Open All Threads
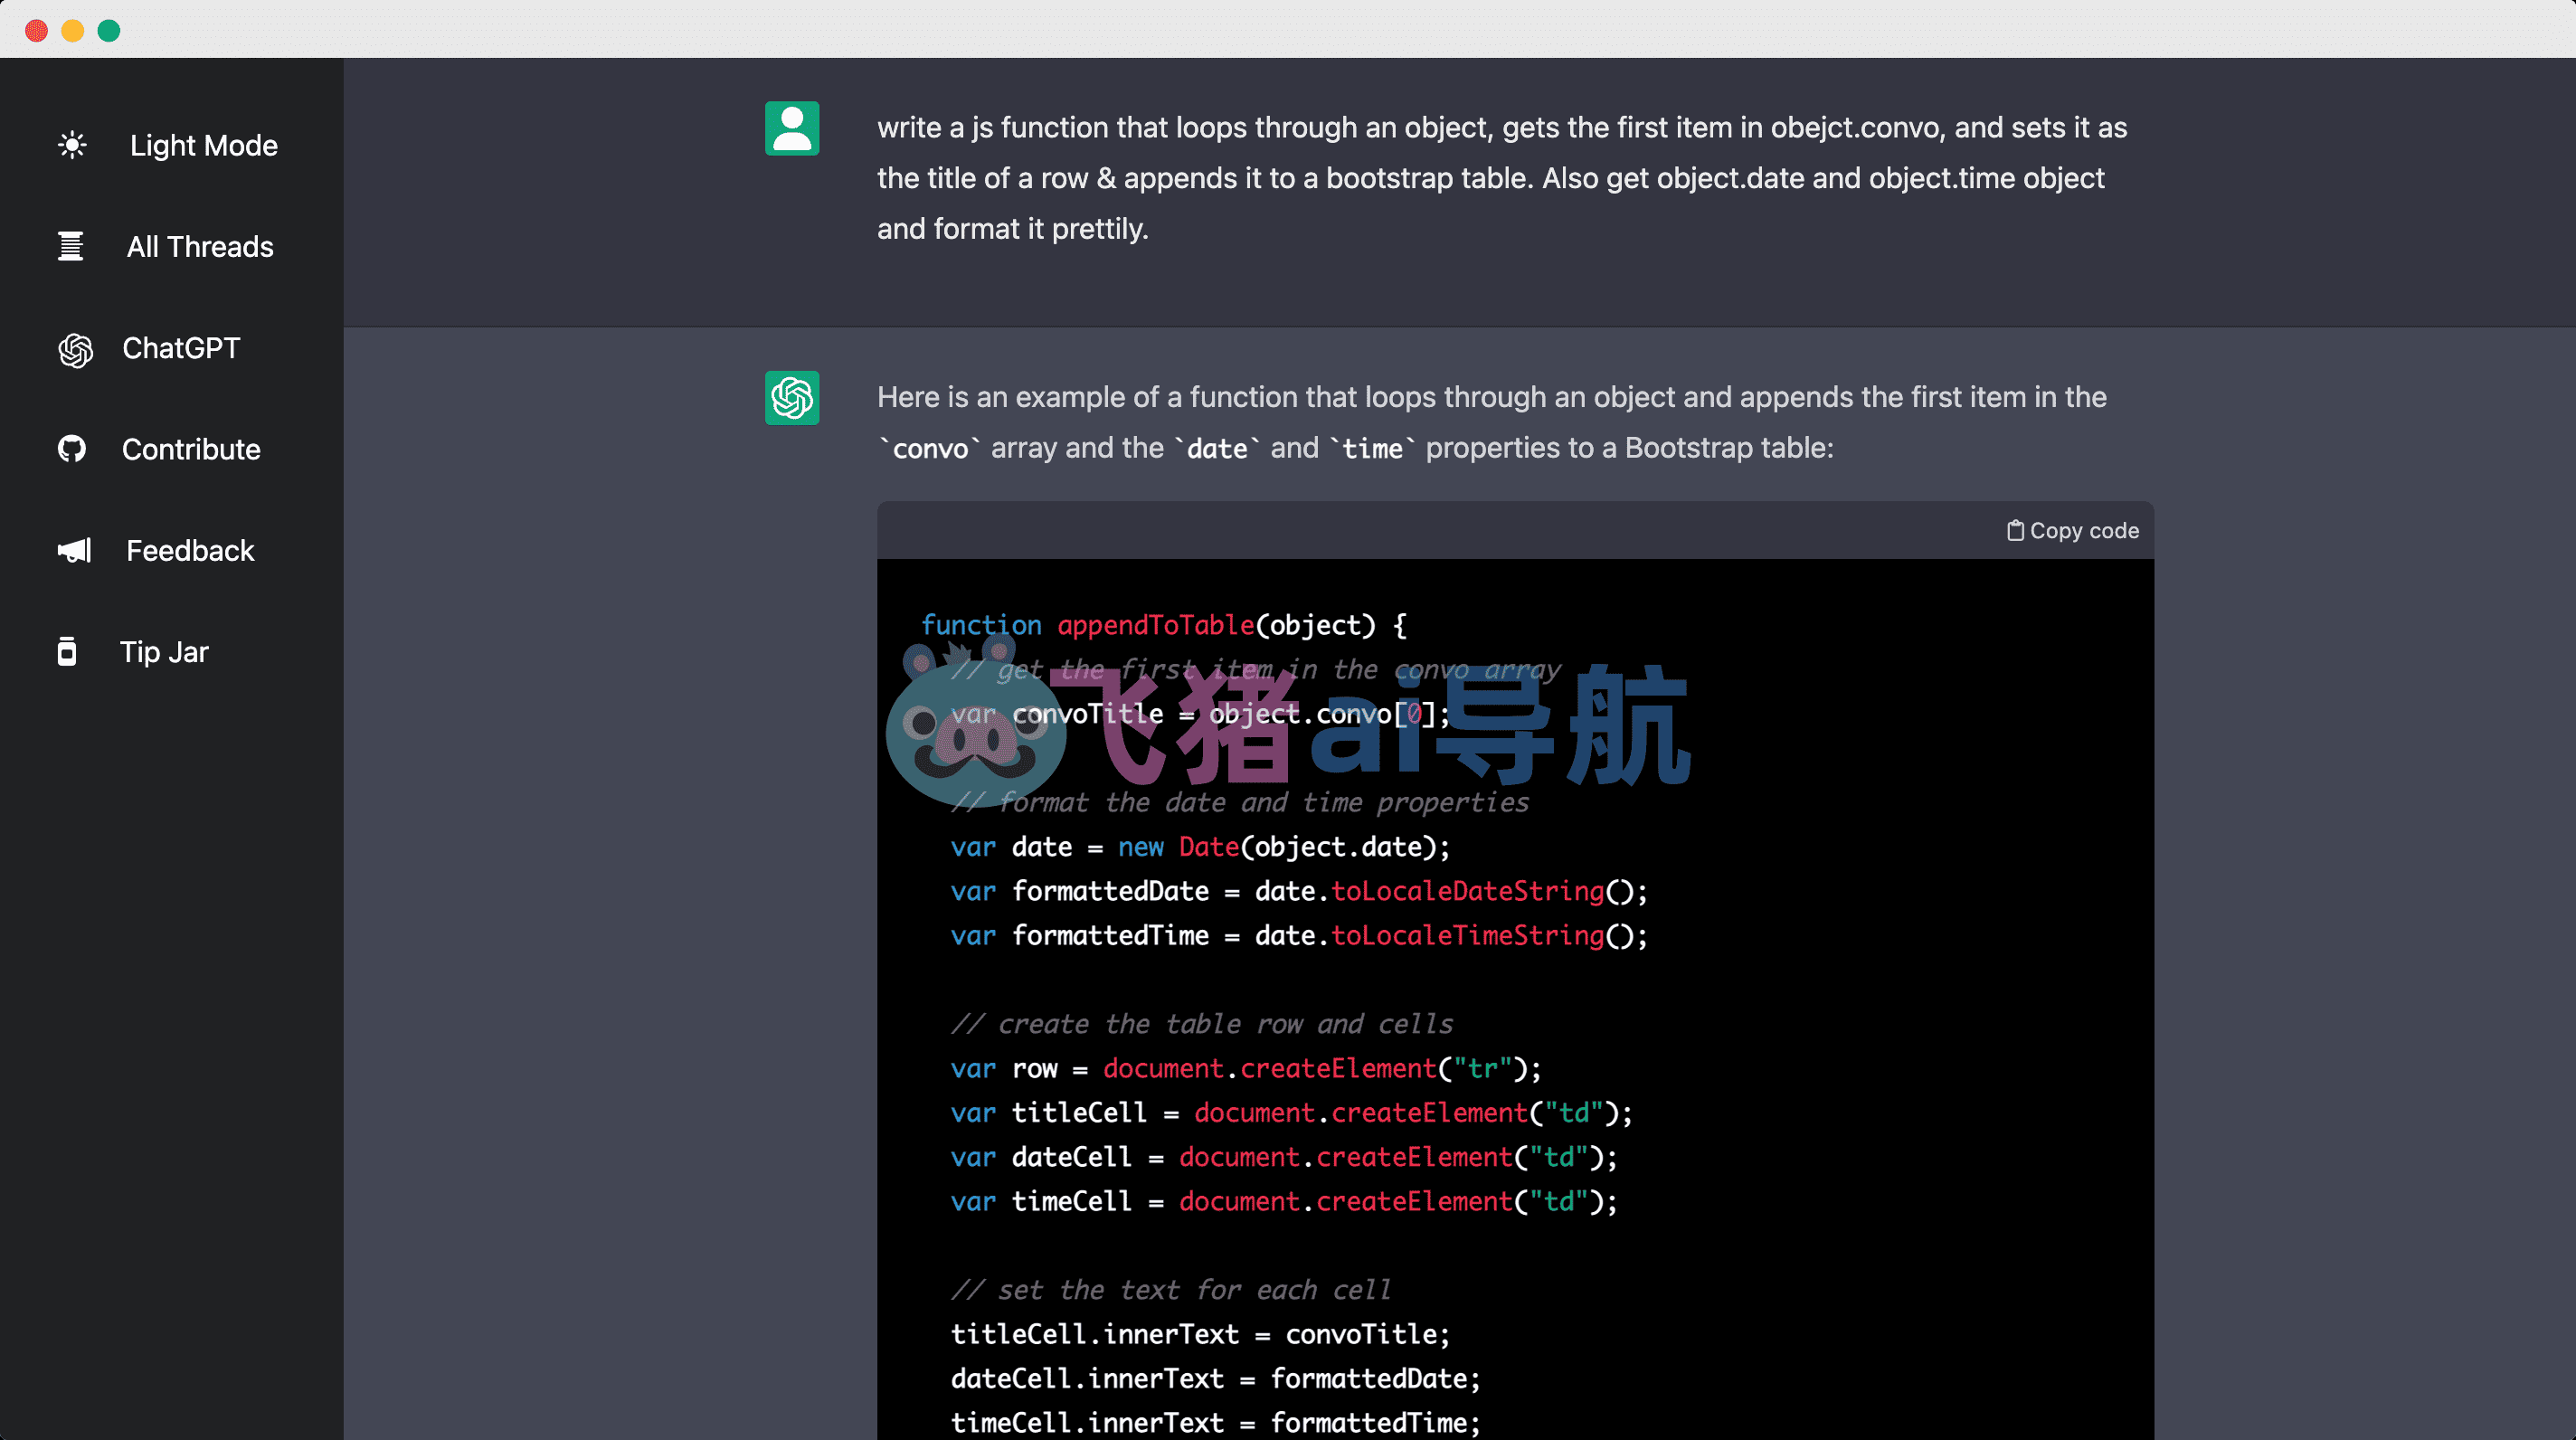The height and width of the screenshot is (1440, 2576). [200, 246]
